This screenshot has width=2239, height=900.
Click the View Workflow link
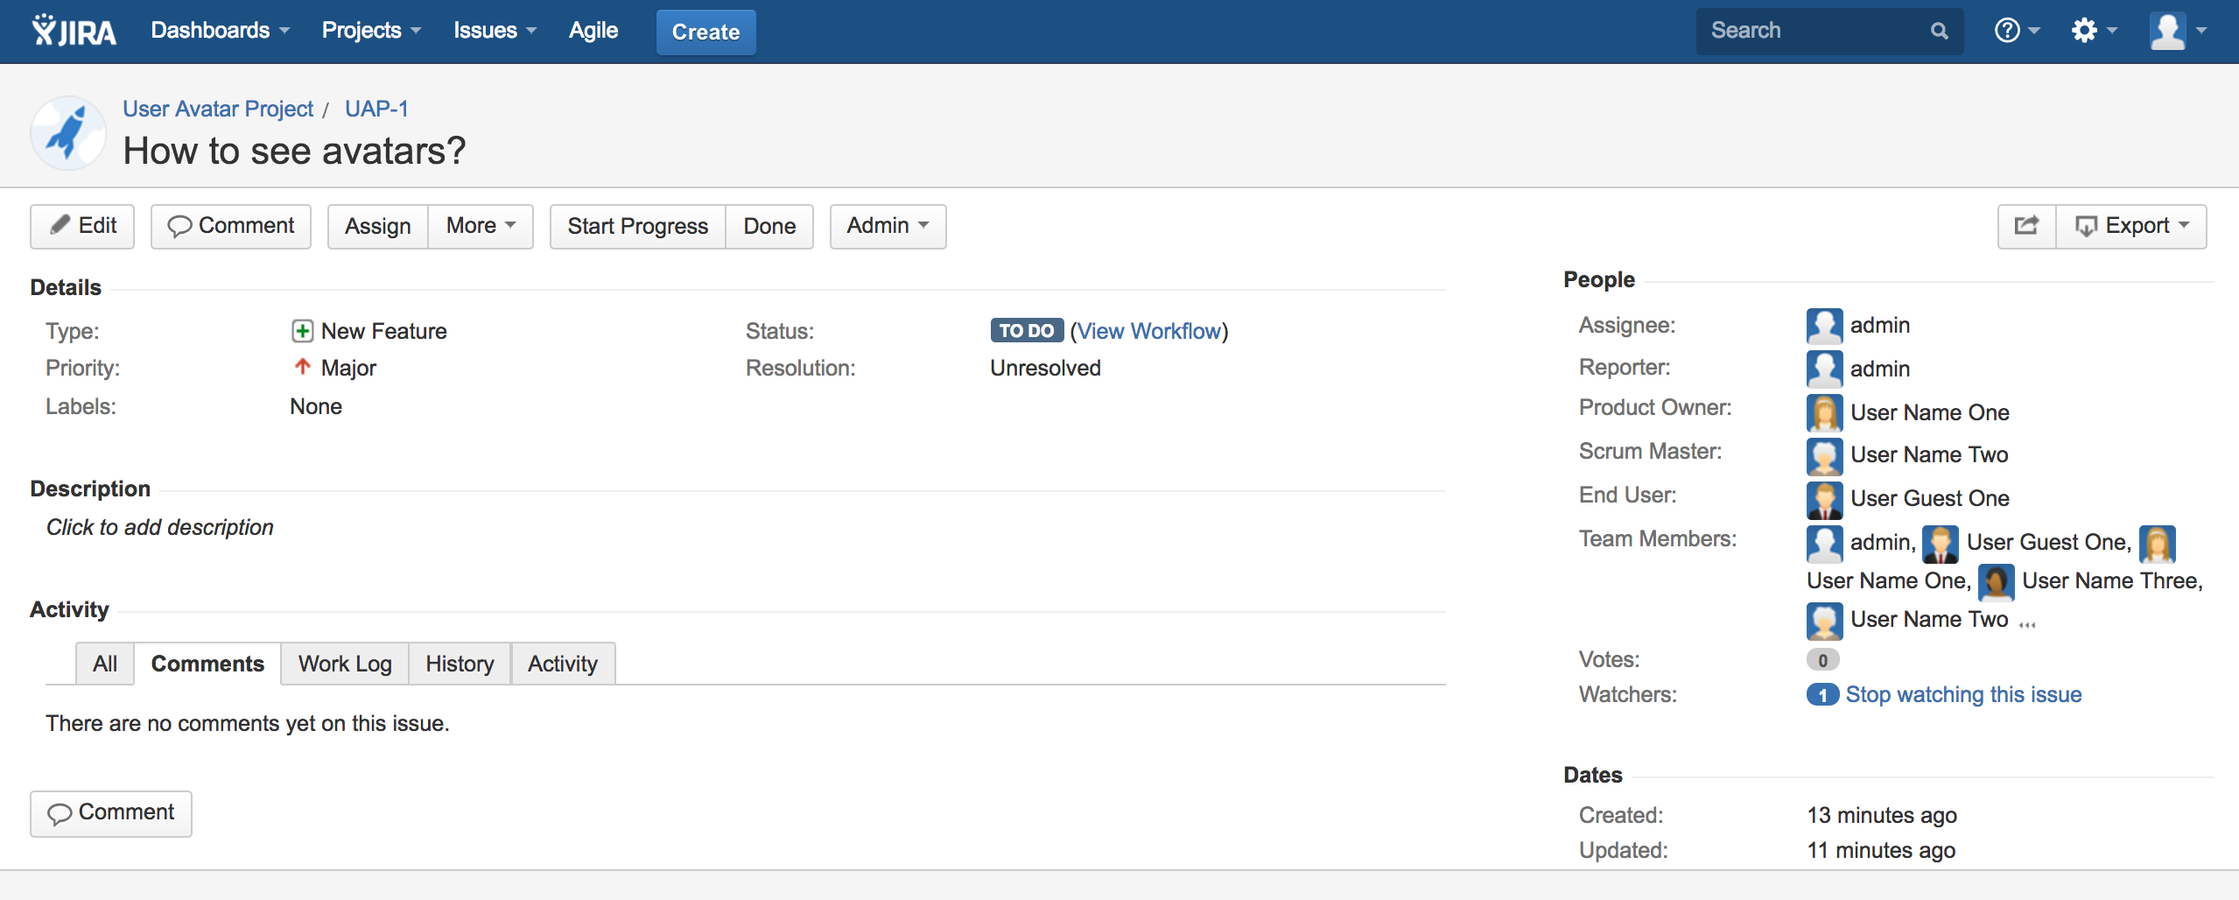tap(1149, 331)
